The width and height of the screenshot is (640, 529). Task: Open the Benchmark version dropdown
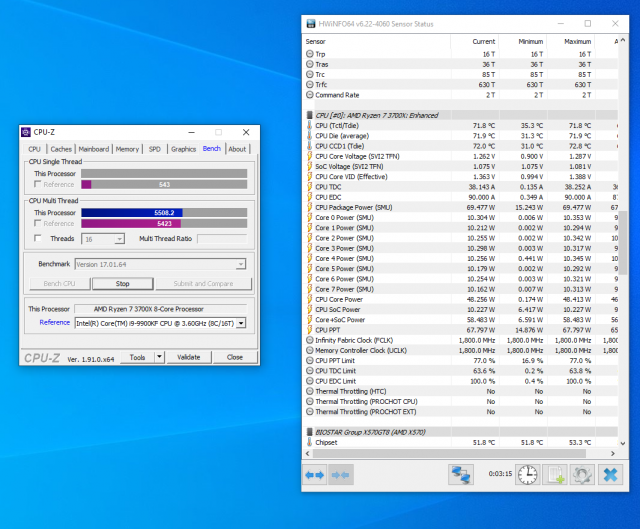coord(240,264)
